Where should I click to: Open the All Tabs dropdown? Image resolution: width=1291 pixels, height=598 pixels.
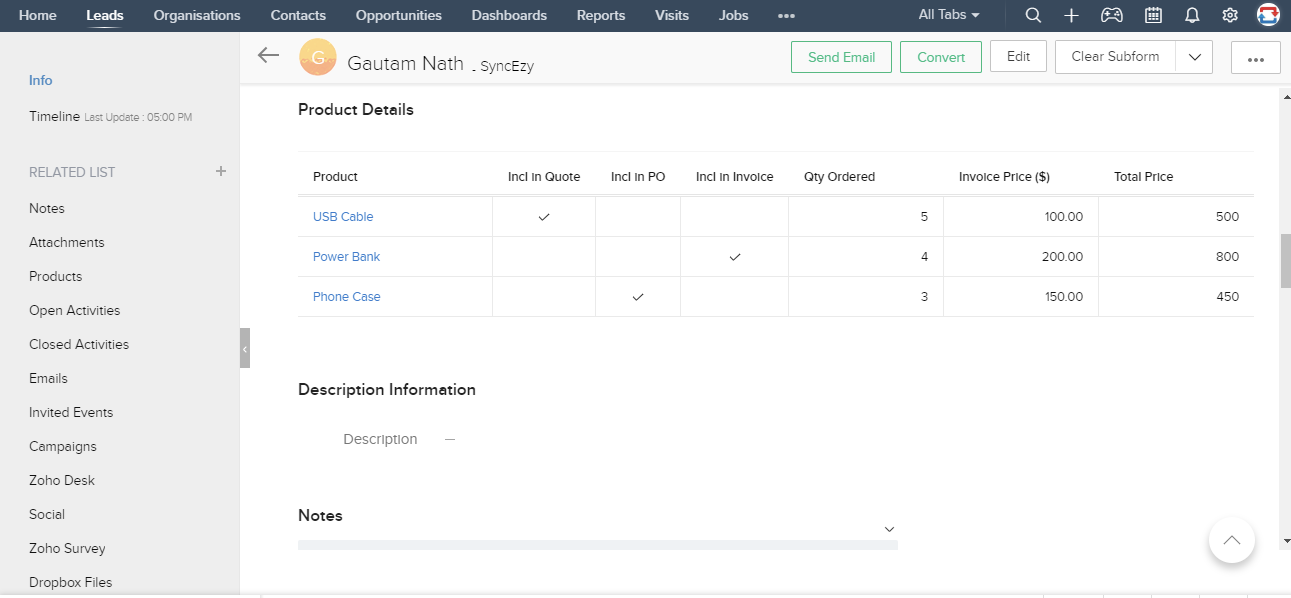(x=949, y=15)
